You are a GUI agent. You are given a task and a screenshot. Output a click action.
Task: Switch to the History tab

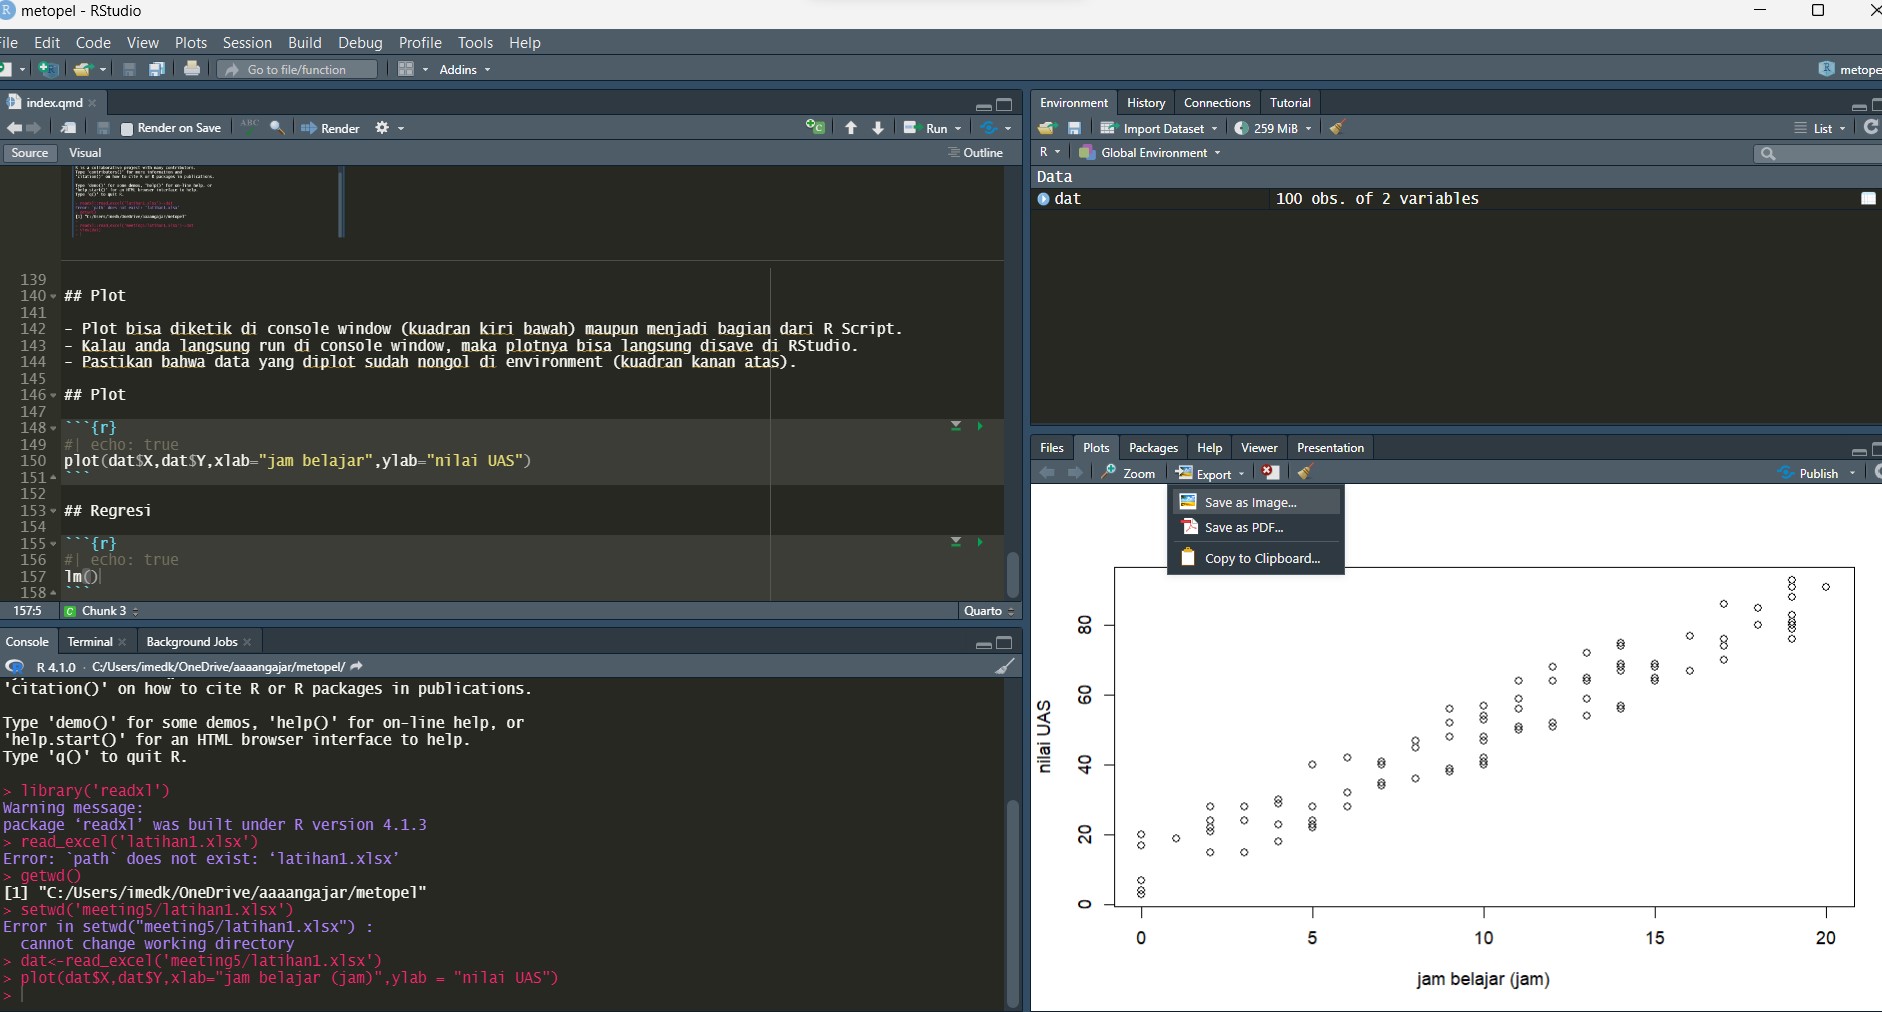pyautogui.click(x=1145, y=102)
